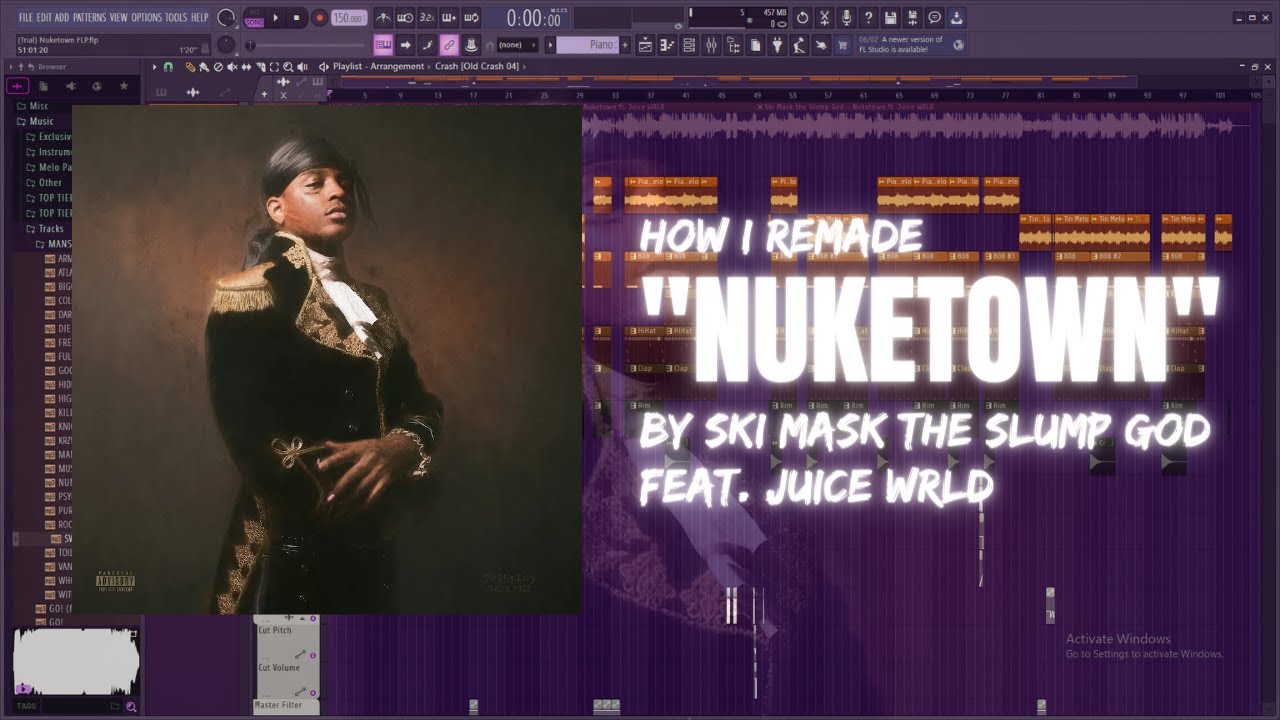This screenshot has width=1280, height=720.
Task: Collapse the Tracks folder
Action: [x=44, y=229]
